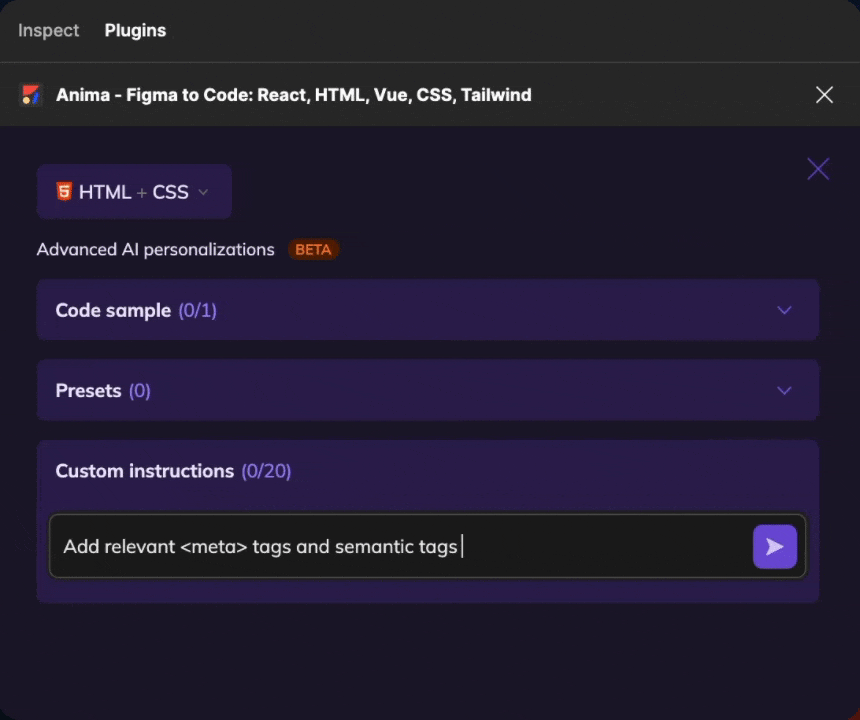Viewport: 860px width, 720px height.
Task: Open the HTML + CSS framework dropdown arrow
Action: (x=203, y=192)
